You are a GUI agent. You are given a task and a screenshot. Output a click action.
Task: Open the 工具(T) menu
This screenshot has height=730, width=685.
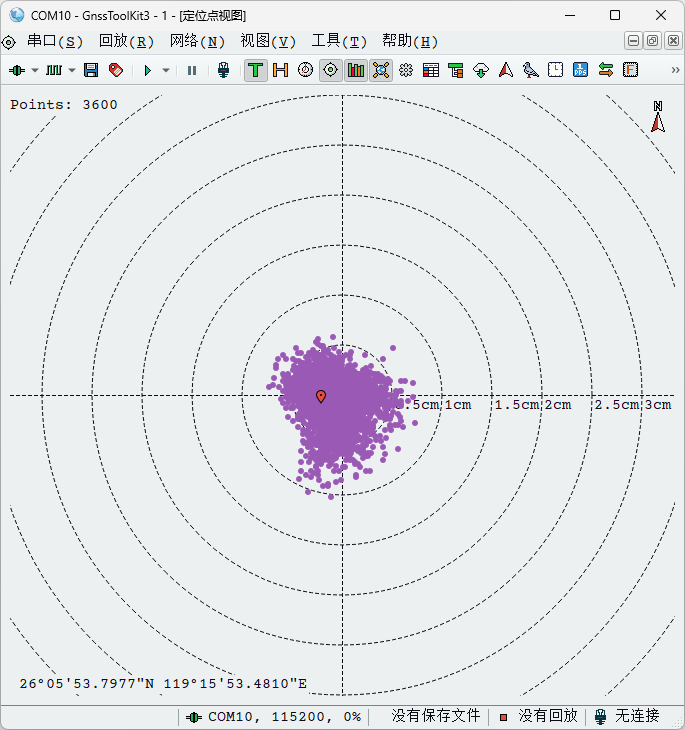pos(339,41)
